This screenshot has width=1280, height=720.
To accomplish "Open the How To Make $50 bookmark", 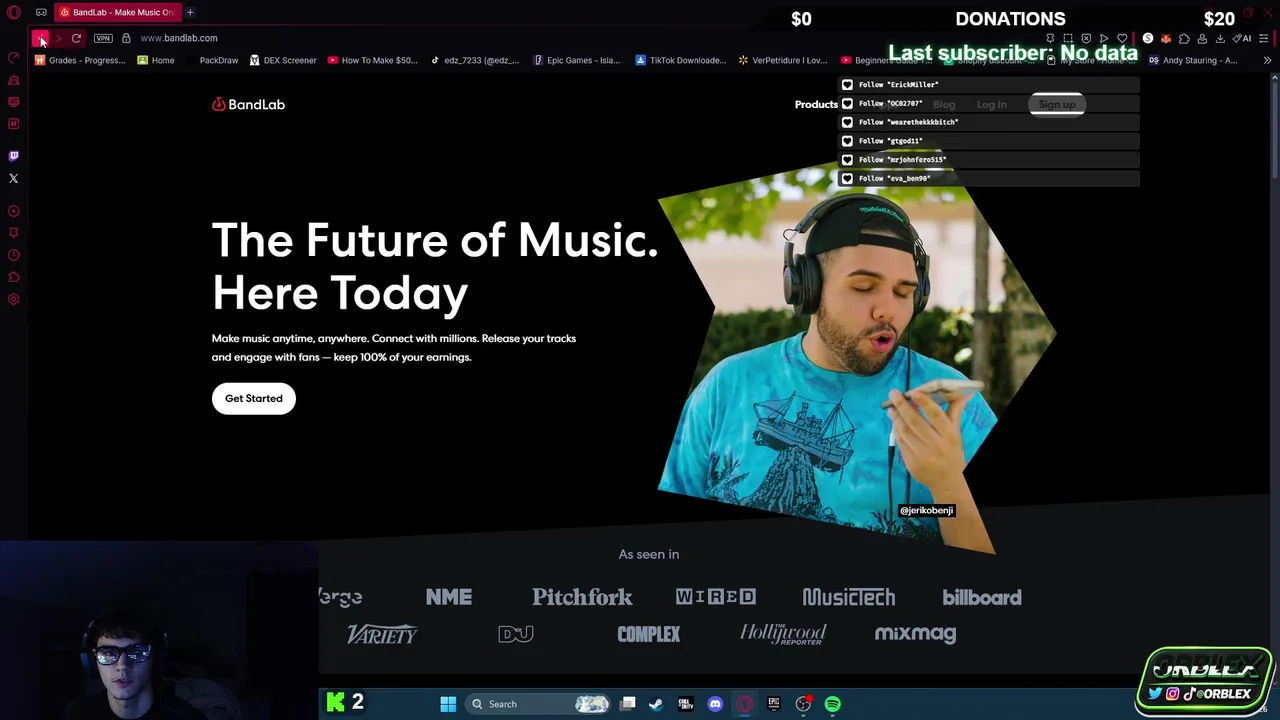I will [372, 60].
